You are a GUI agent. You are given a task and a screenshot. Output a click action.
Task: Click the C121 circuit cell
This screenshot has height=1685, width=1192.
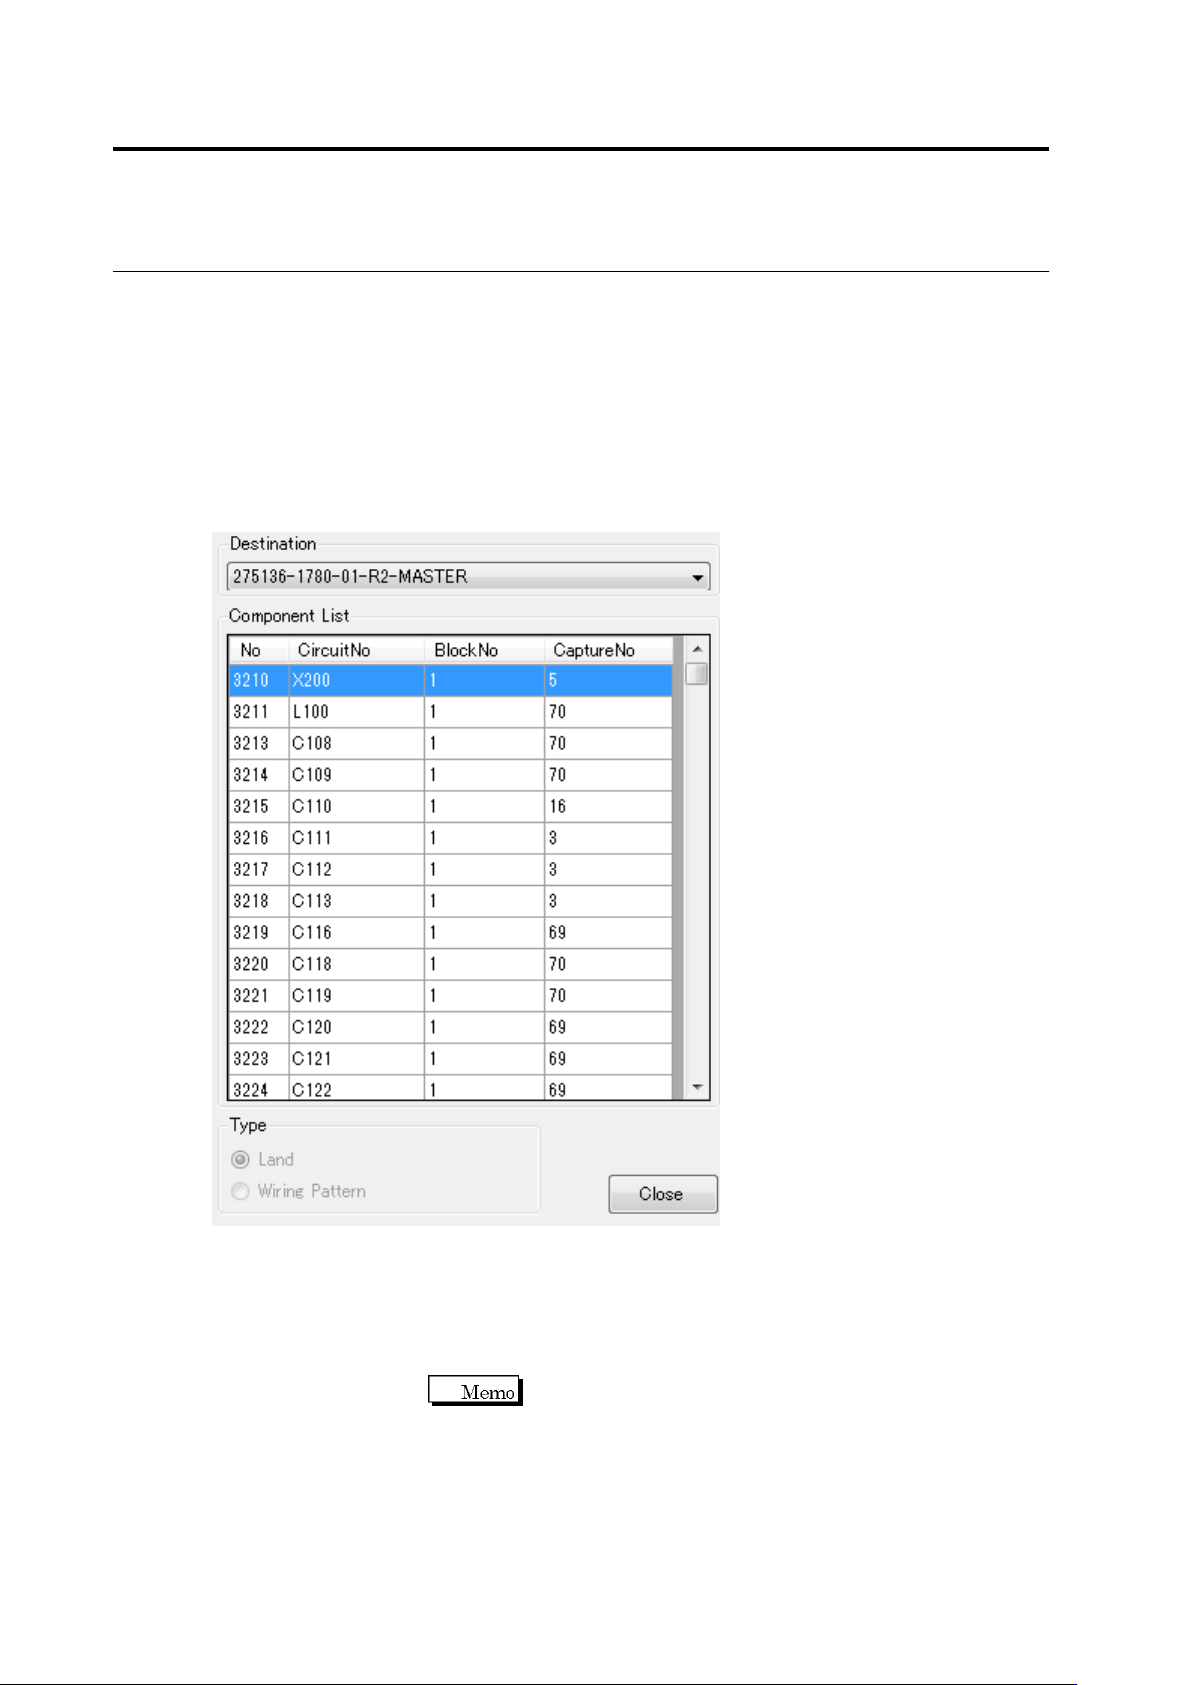pyautogui.click(x=357, y=1059)
